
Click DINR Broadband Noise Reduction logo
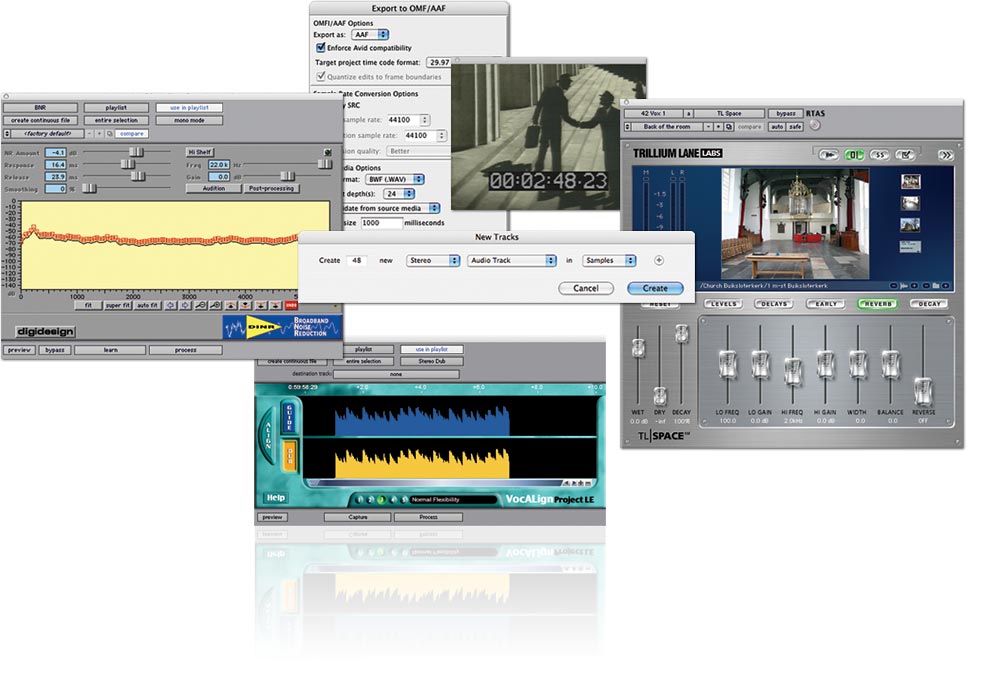click(283, 327)
